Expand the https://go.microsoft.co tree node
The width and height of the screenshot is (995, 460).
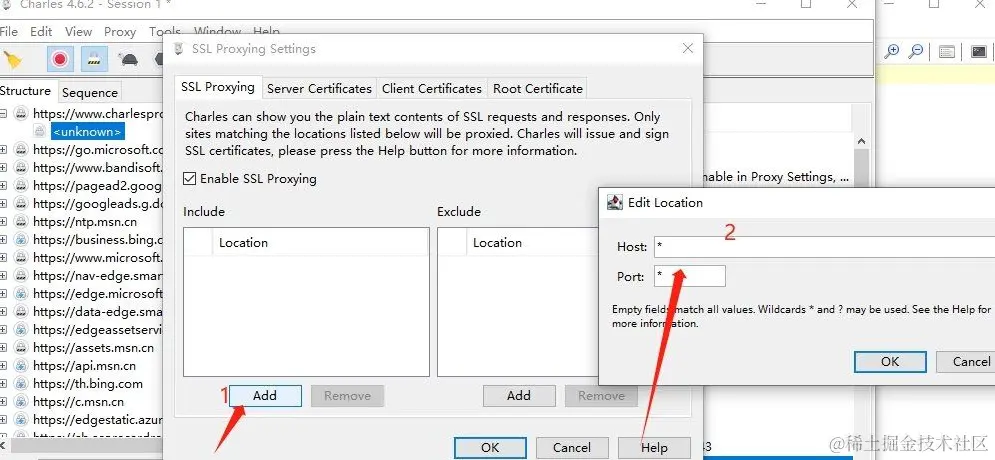click(4, 150)
